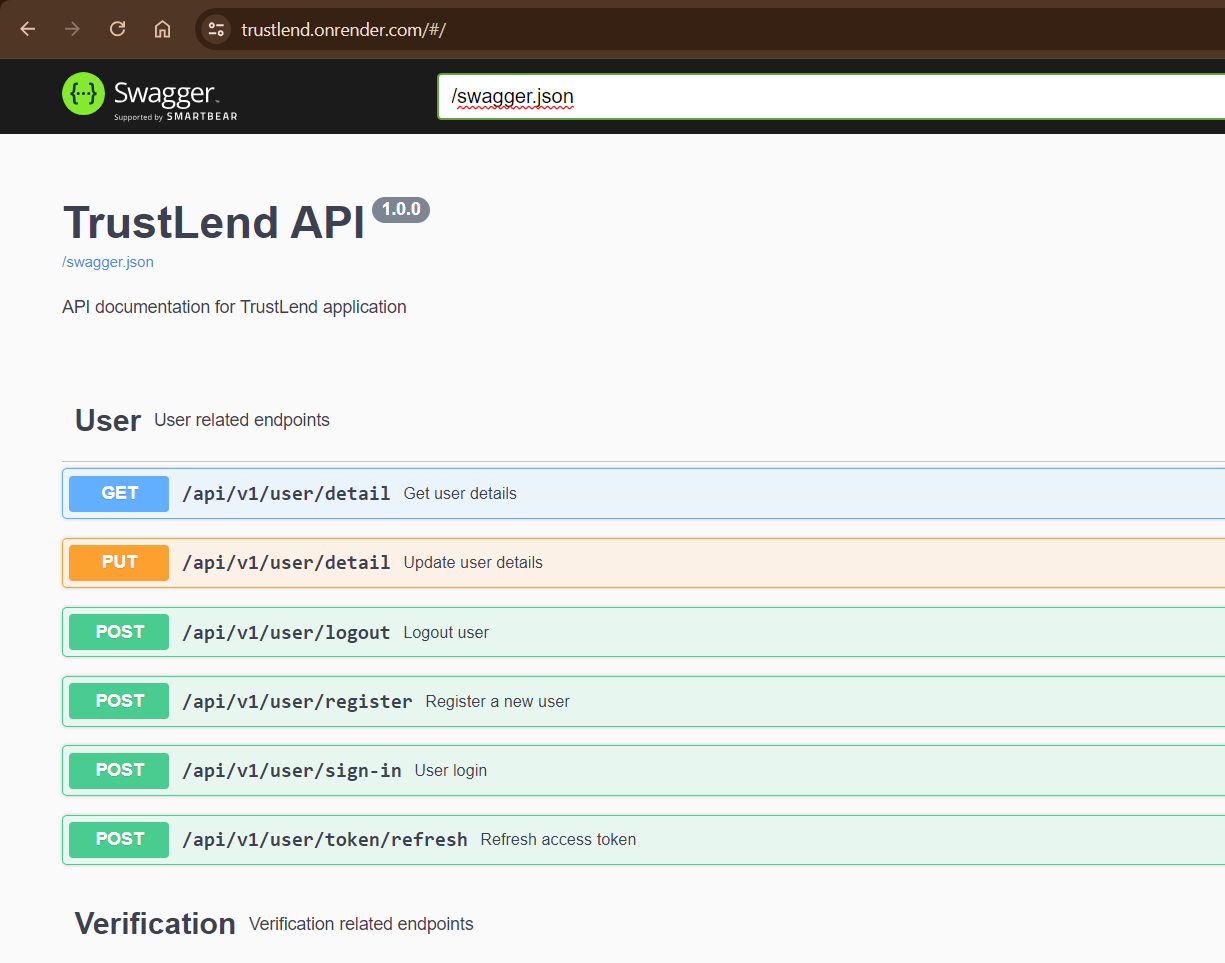This screenshot has width=1225, height=963.
Task: Go back using browser back arrow
Action: 28,29
